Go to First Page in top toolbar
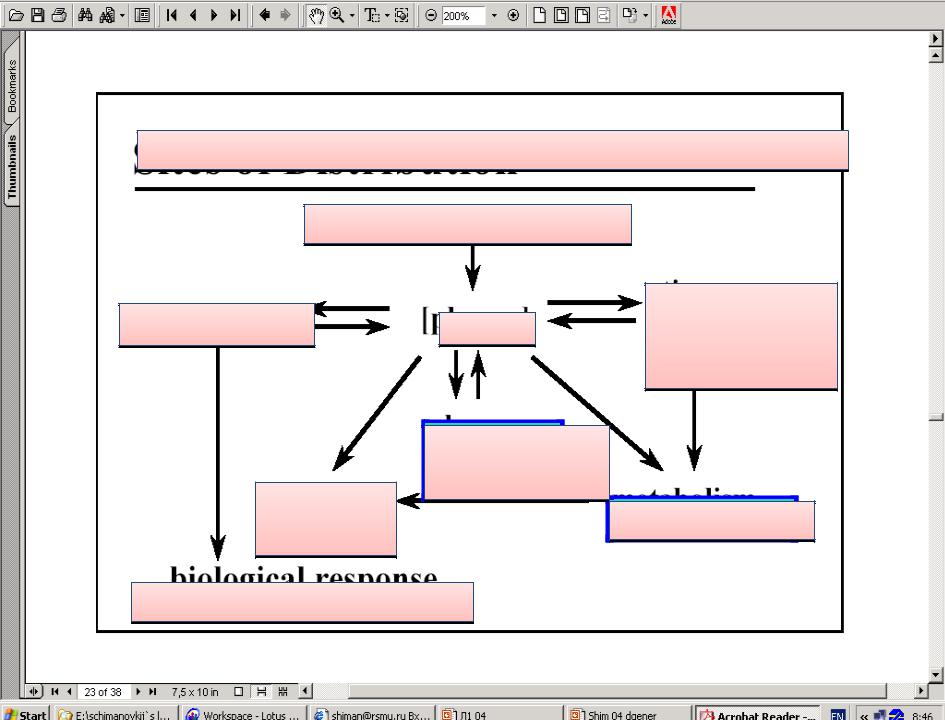The height and width of the screenshot is (720, 945). pos(172,15)
